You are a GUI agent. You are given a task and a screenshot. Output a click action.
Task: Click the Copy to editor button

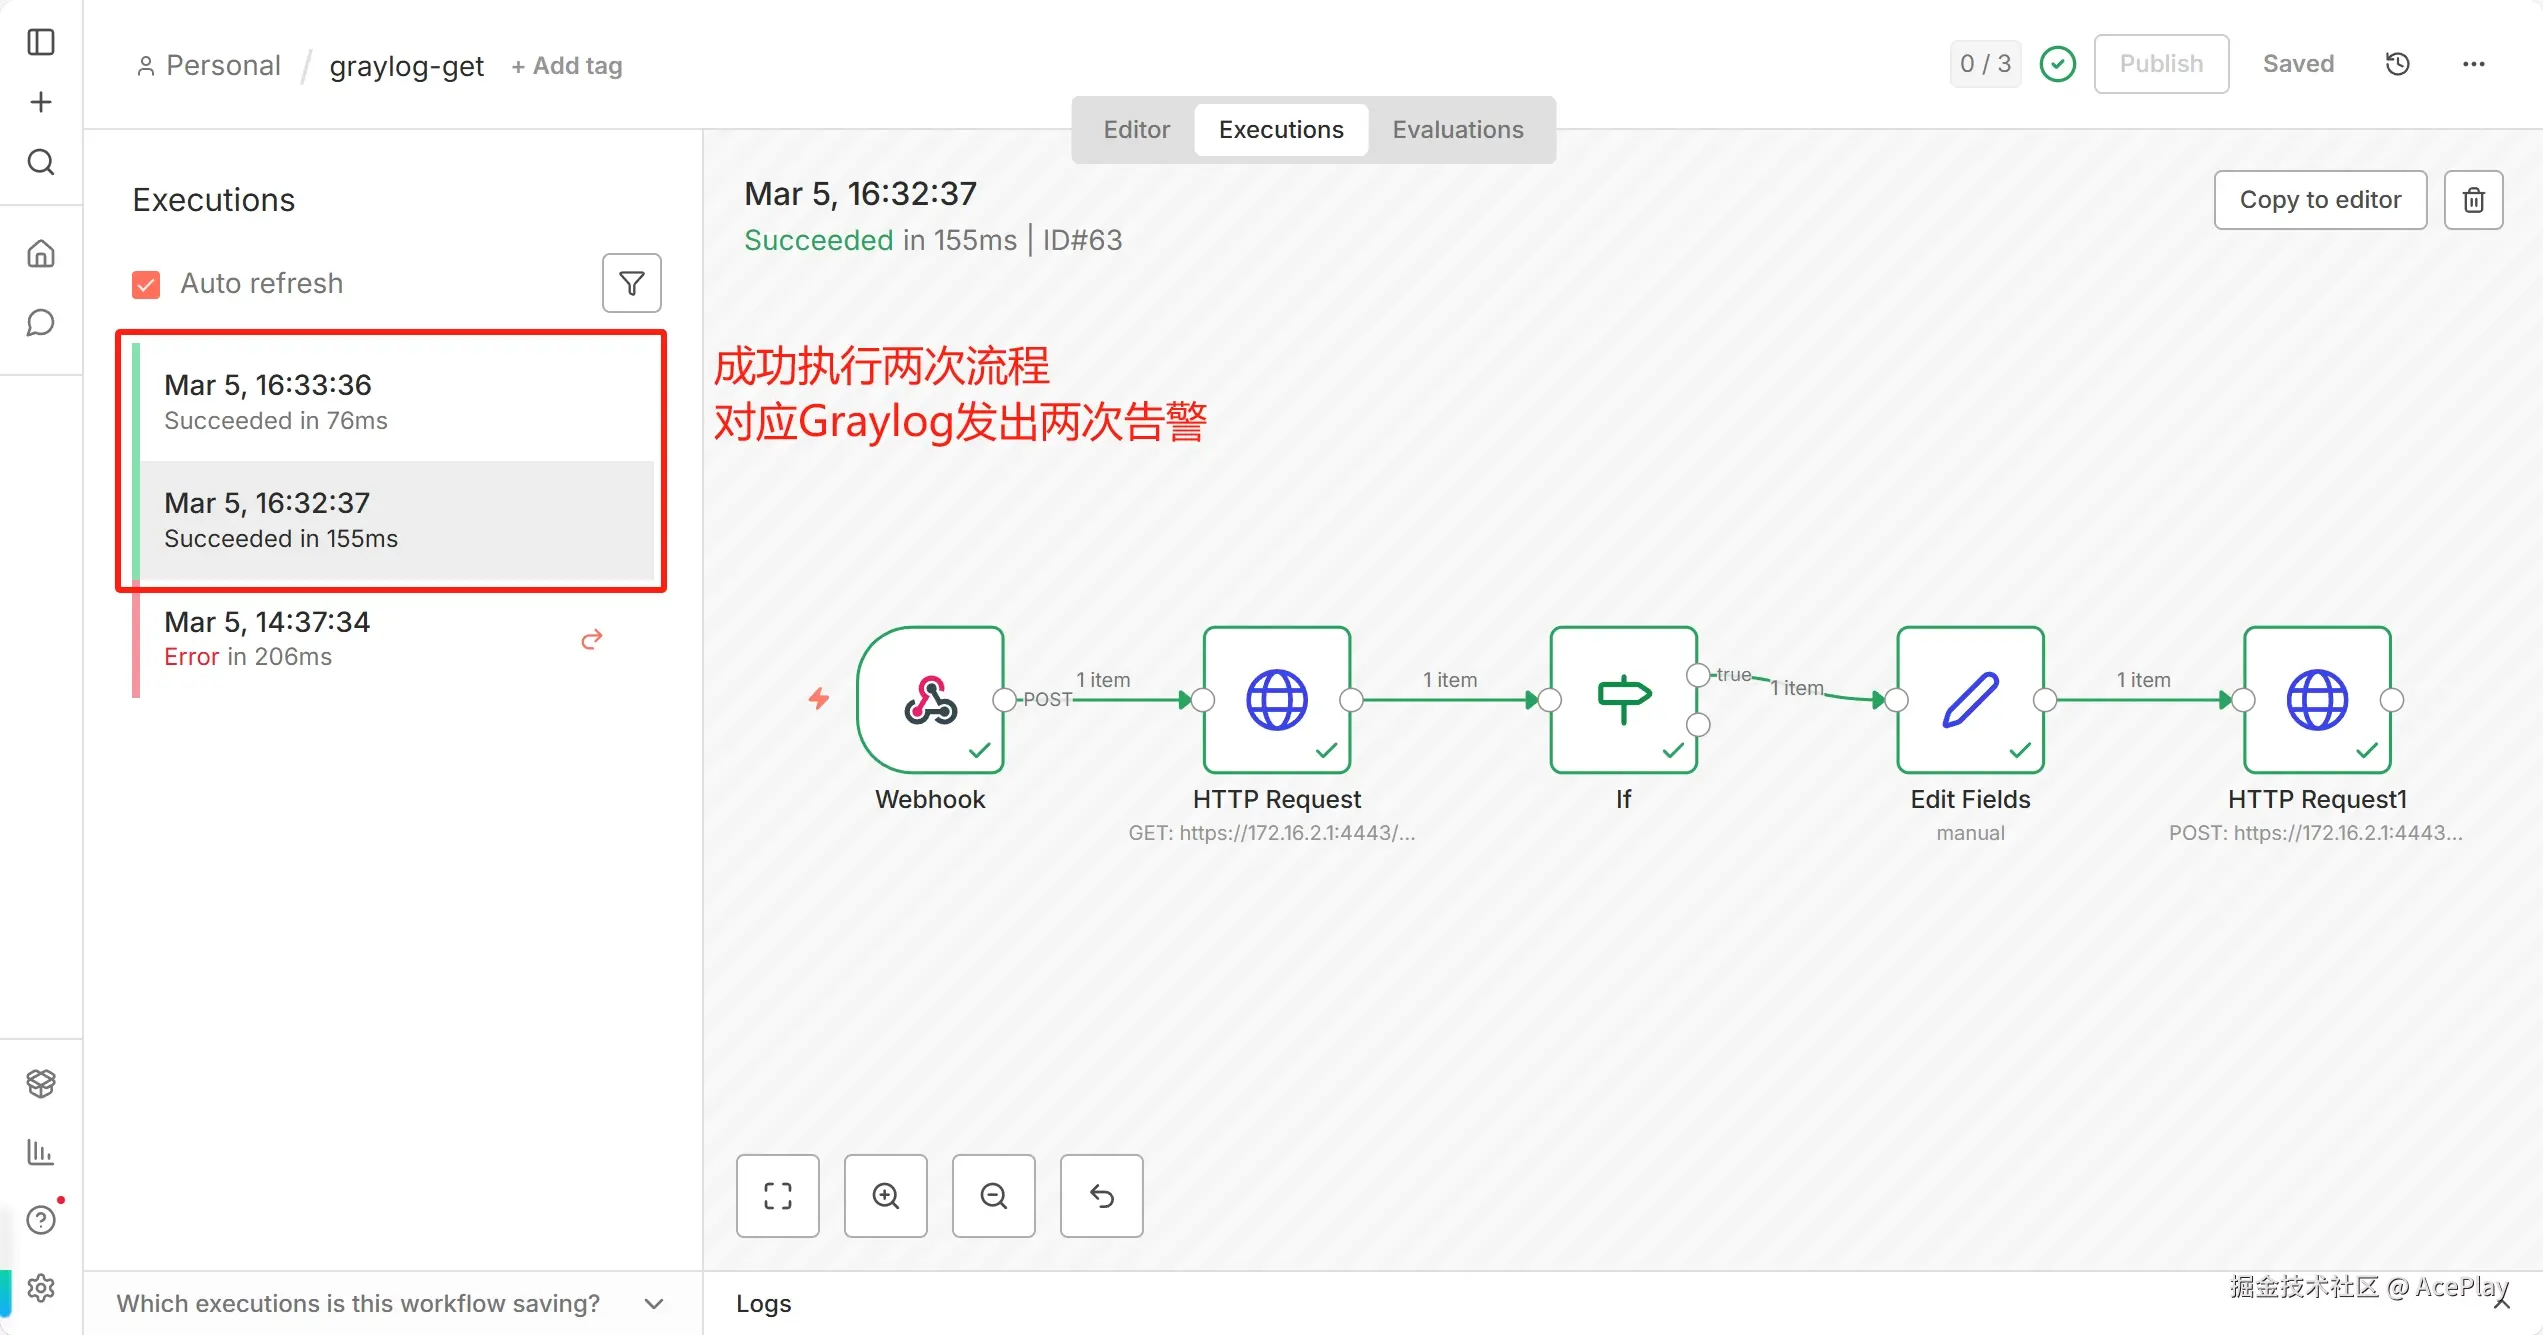coord(2319,200)
